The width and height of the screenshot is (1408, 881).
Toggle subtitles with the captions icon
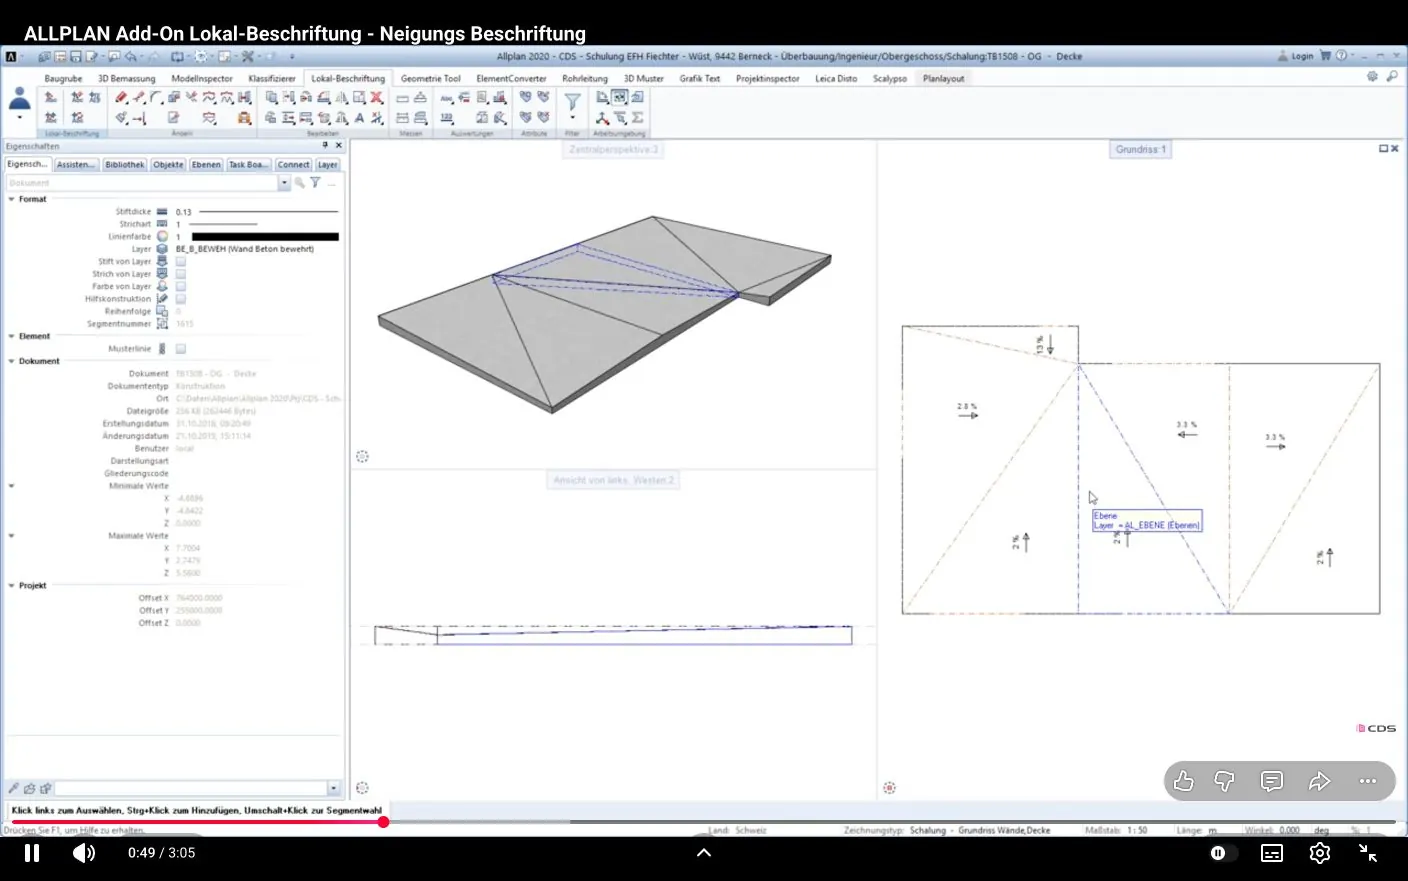1272,853
